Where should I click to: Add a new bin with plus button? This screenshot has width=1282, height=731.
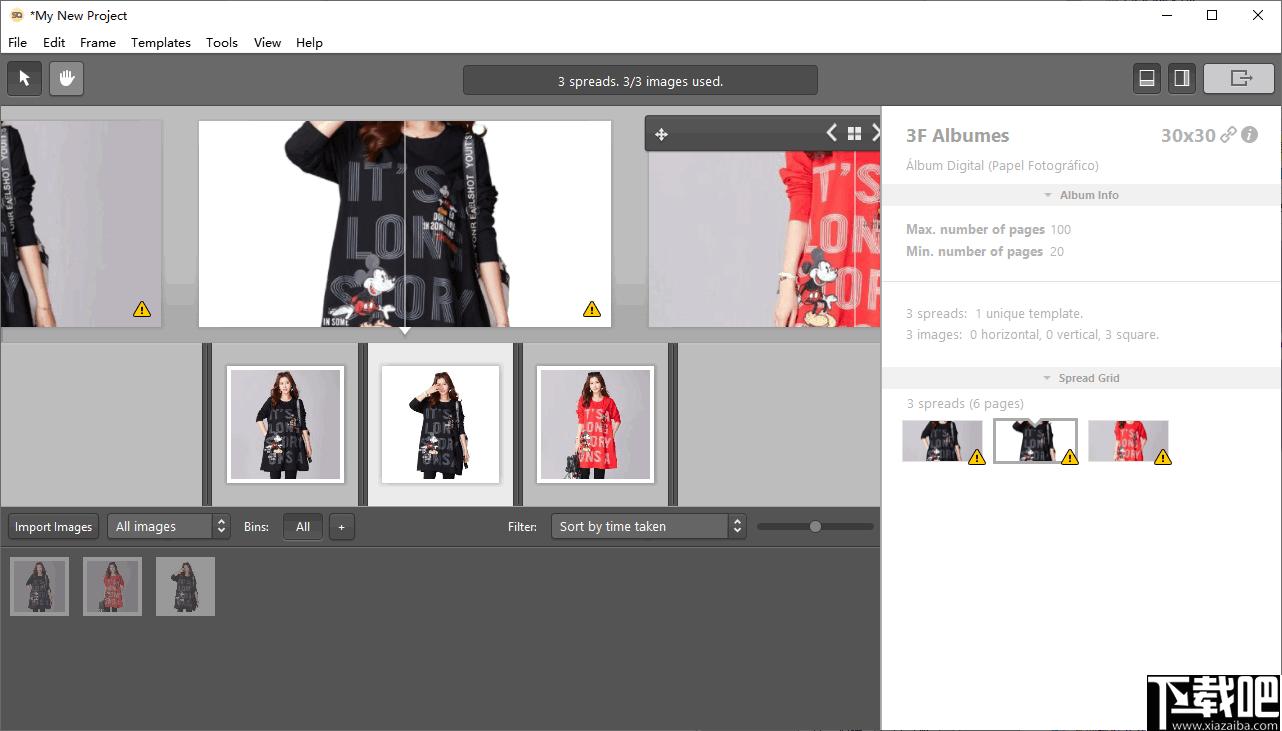(341, 527)
